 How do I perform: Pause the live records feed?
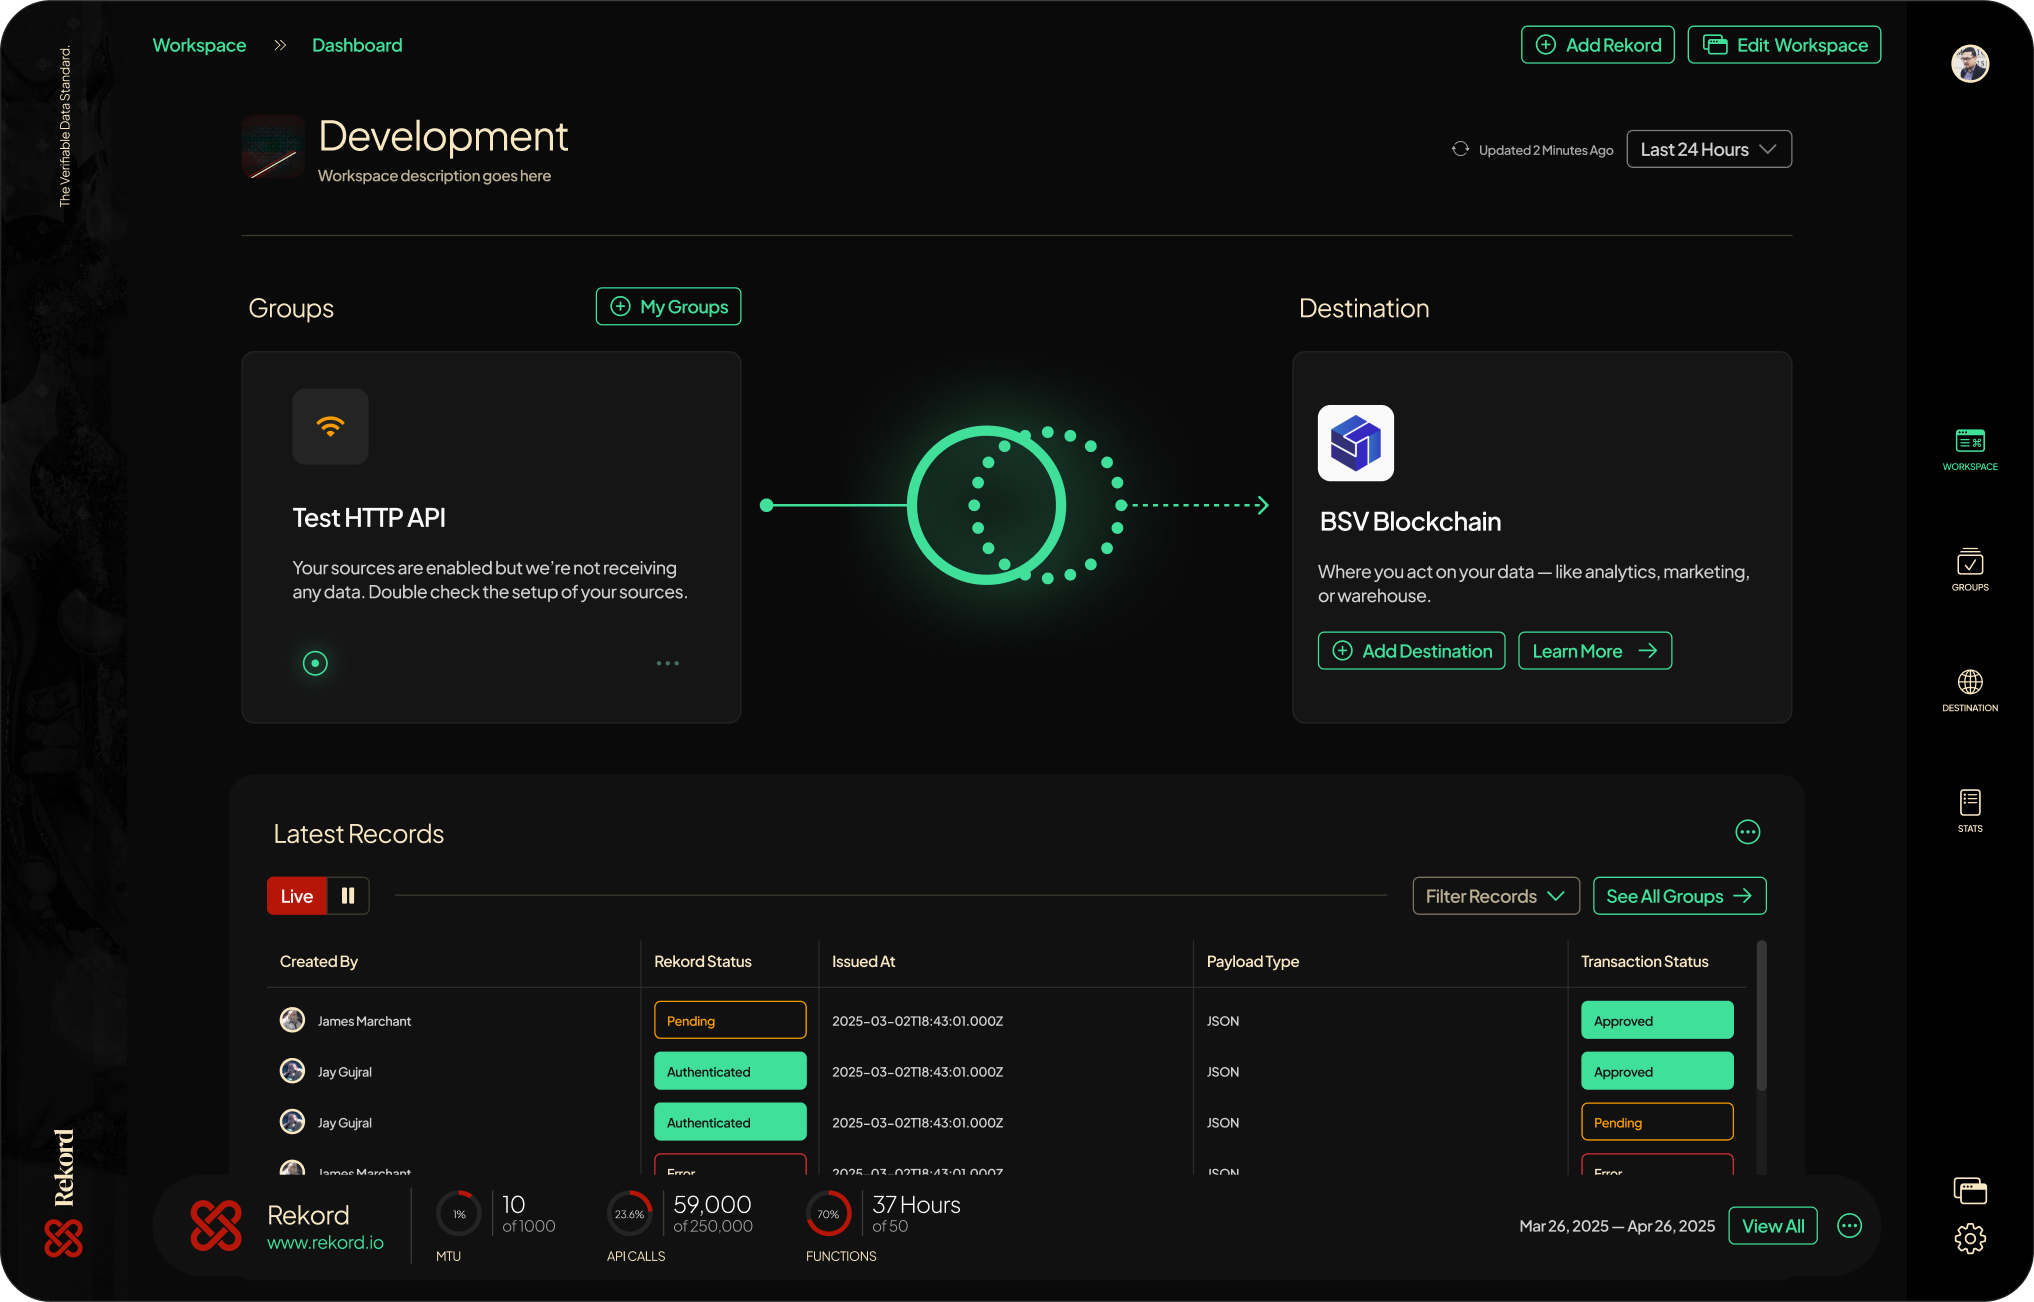(x=348, y=896)
